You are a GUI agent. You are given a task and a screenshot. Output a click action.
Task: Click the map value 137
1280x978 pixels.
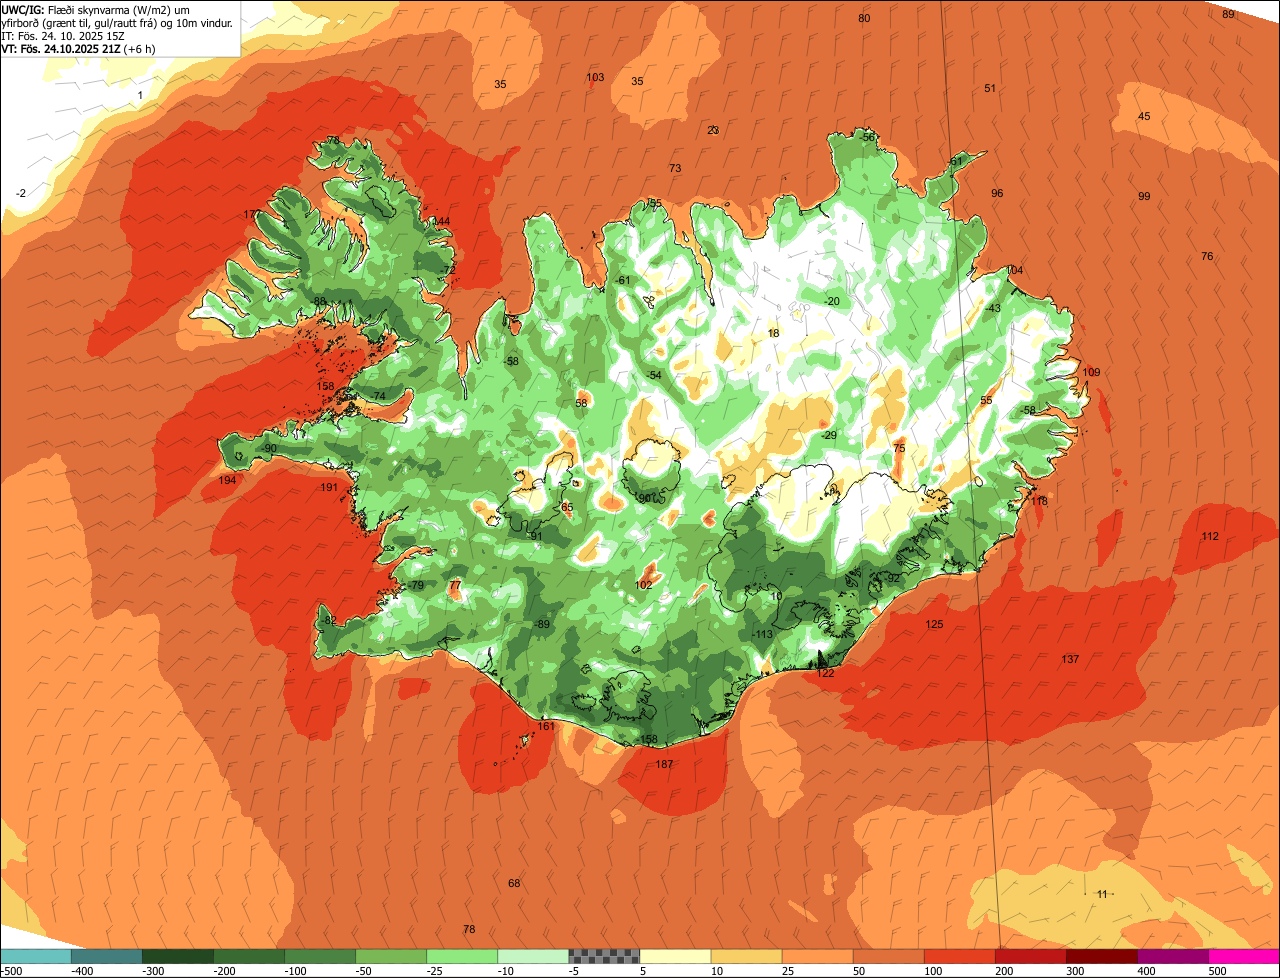pos(1070,660)
